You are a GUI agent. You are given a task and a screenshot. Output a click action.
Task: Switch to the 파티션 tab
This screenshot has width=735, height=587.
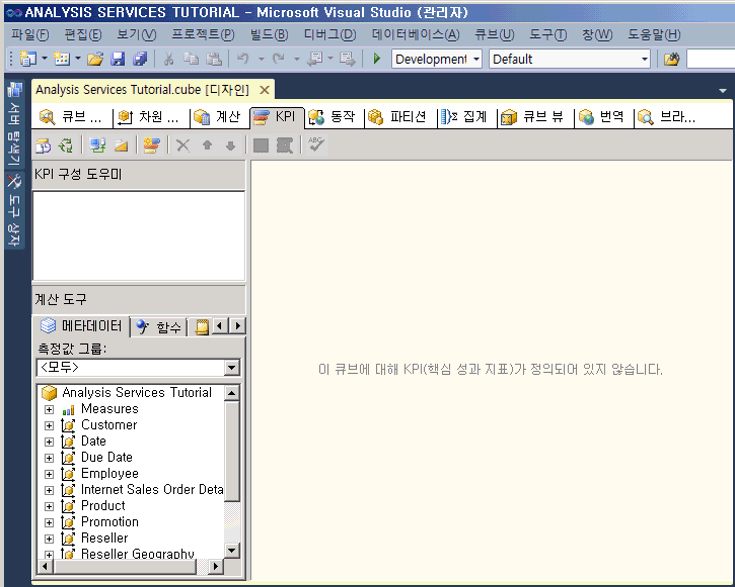pos(398,117)
